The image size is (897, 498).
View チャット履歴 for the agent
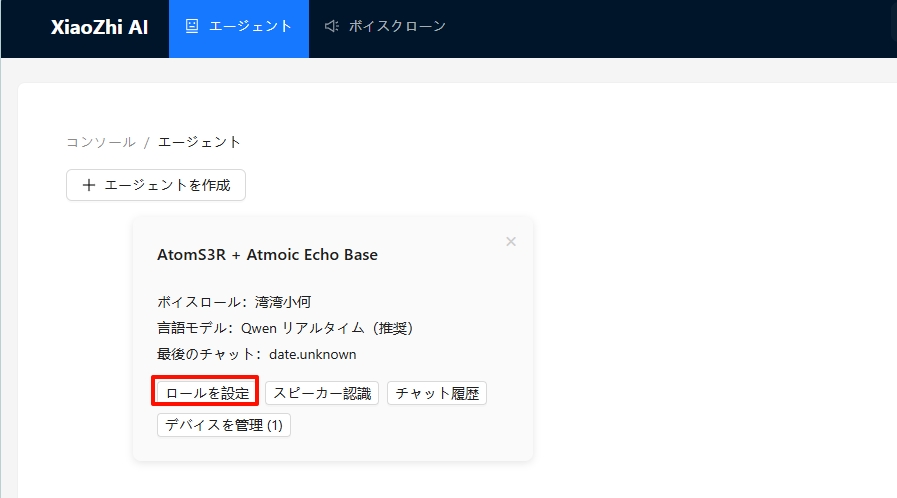click(x=437, y=393)
